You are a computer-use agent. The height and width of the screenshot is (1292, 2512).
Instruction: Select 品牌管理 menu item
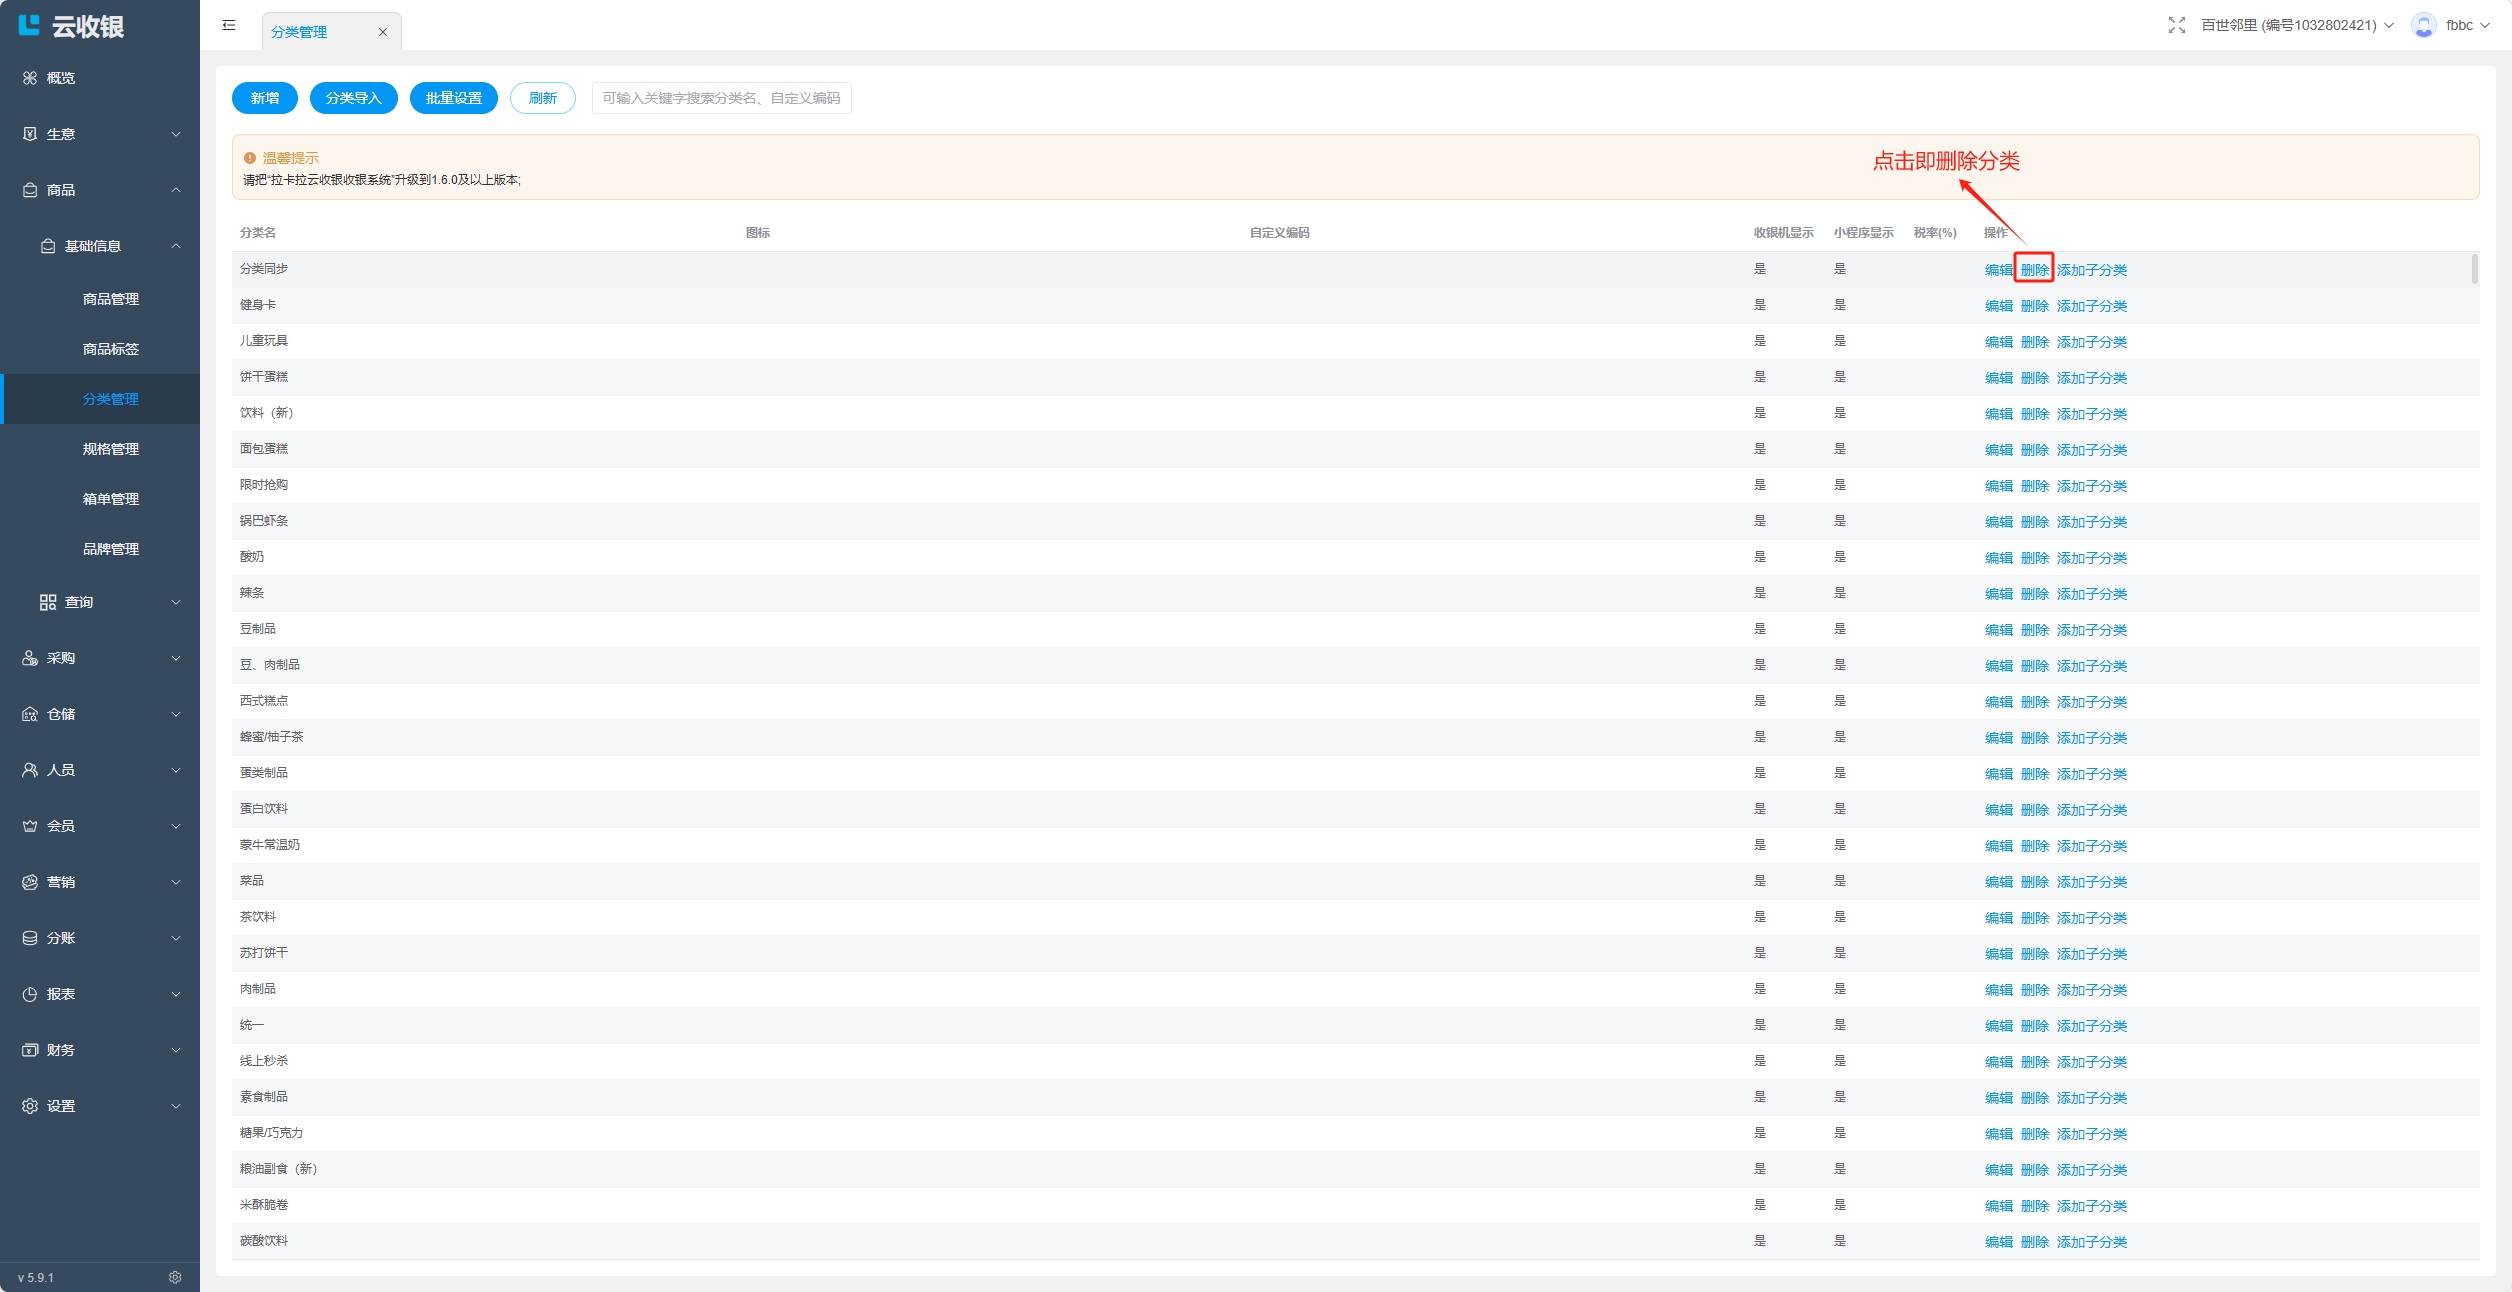click(x=111, y=549)
